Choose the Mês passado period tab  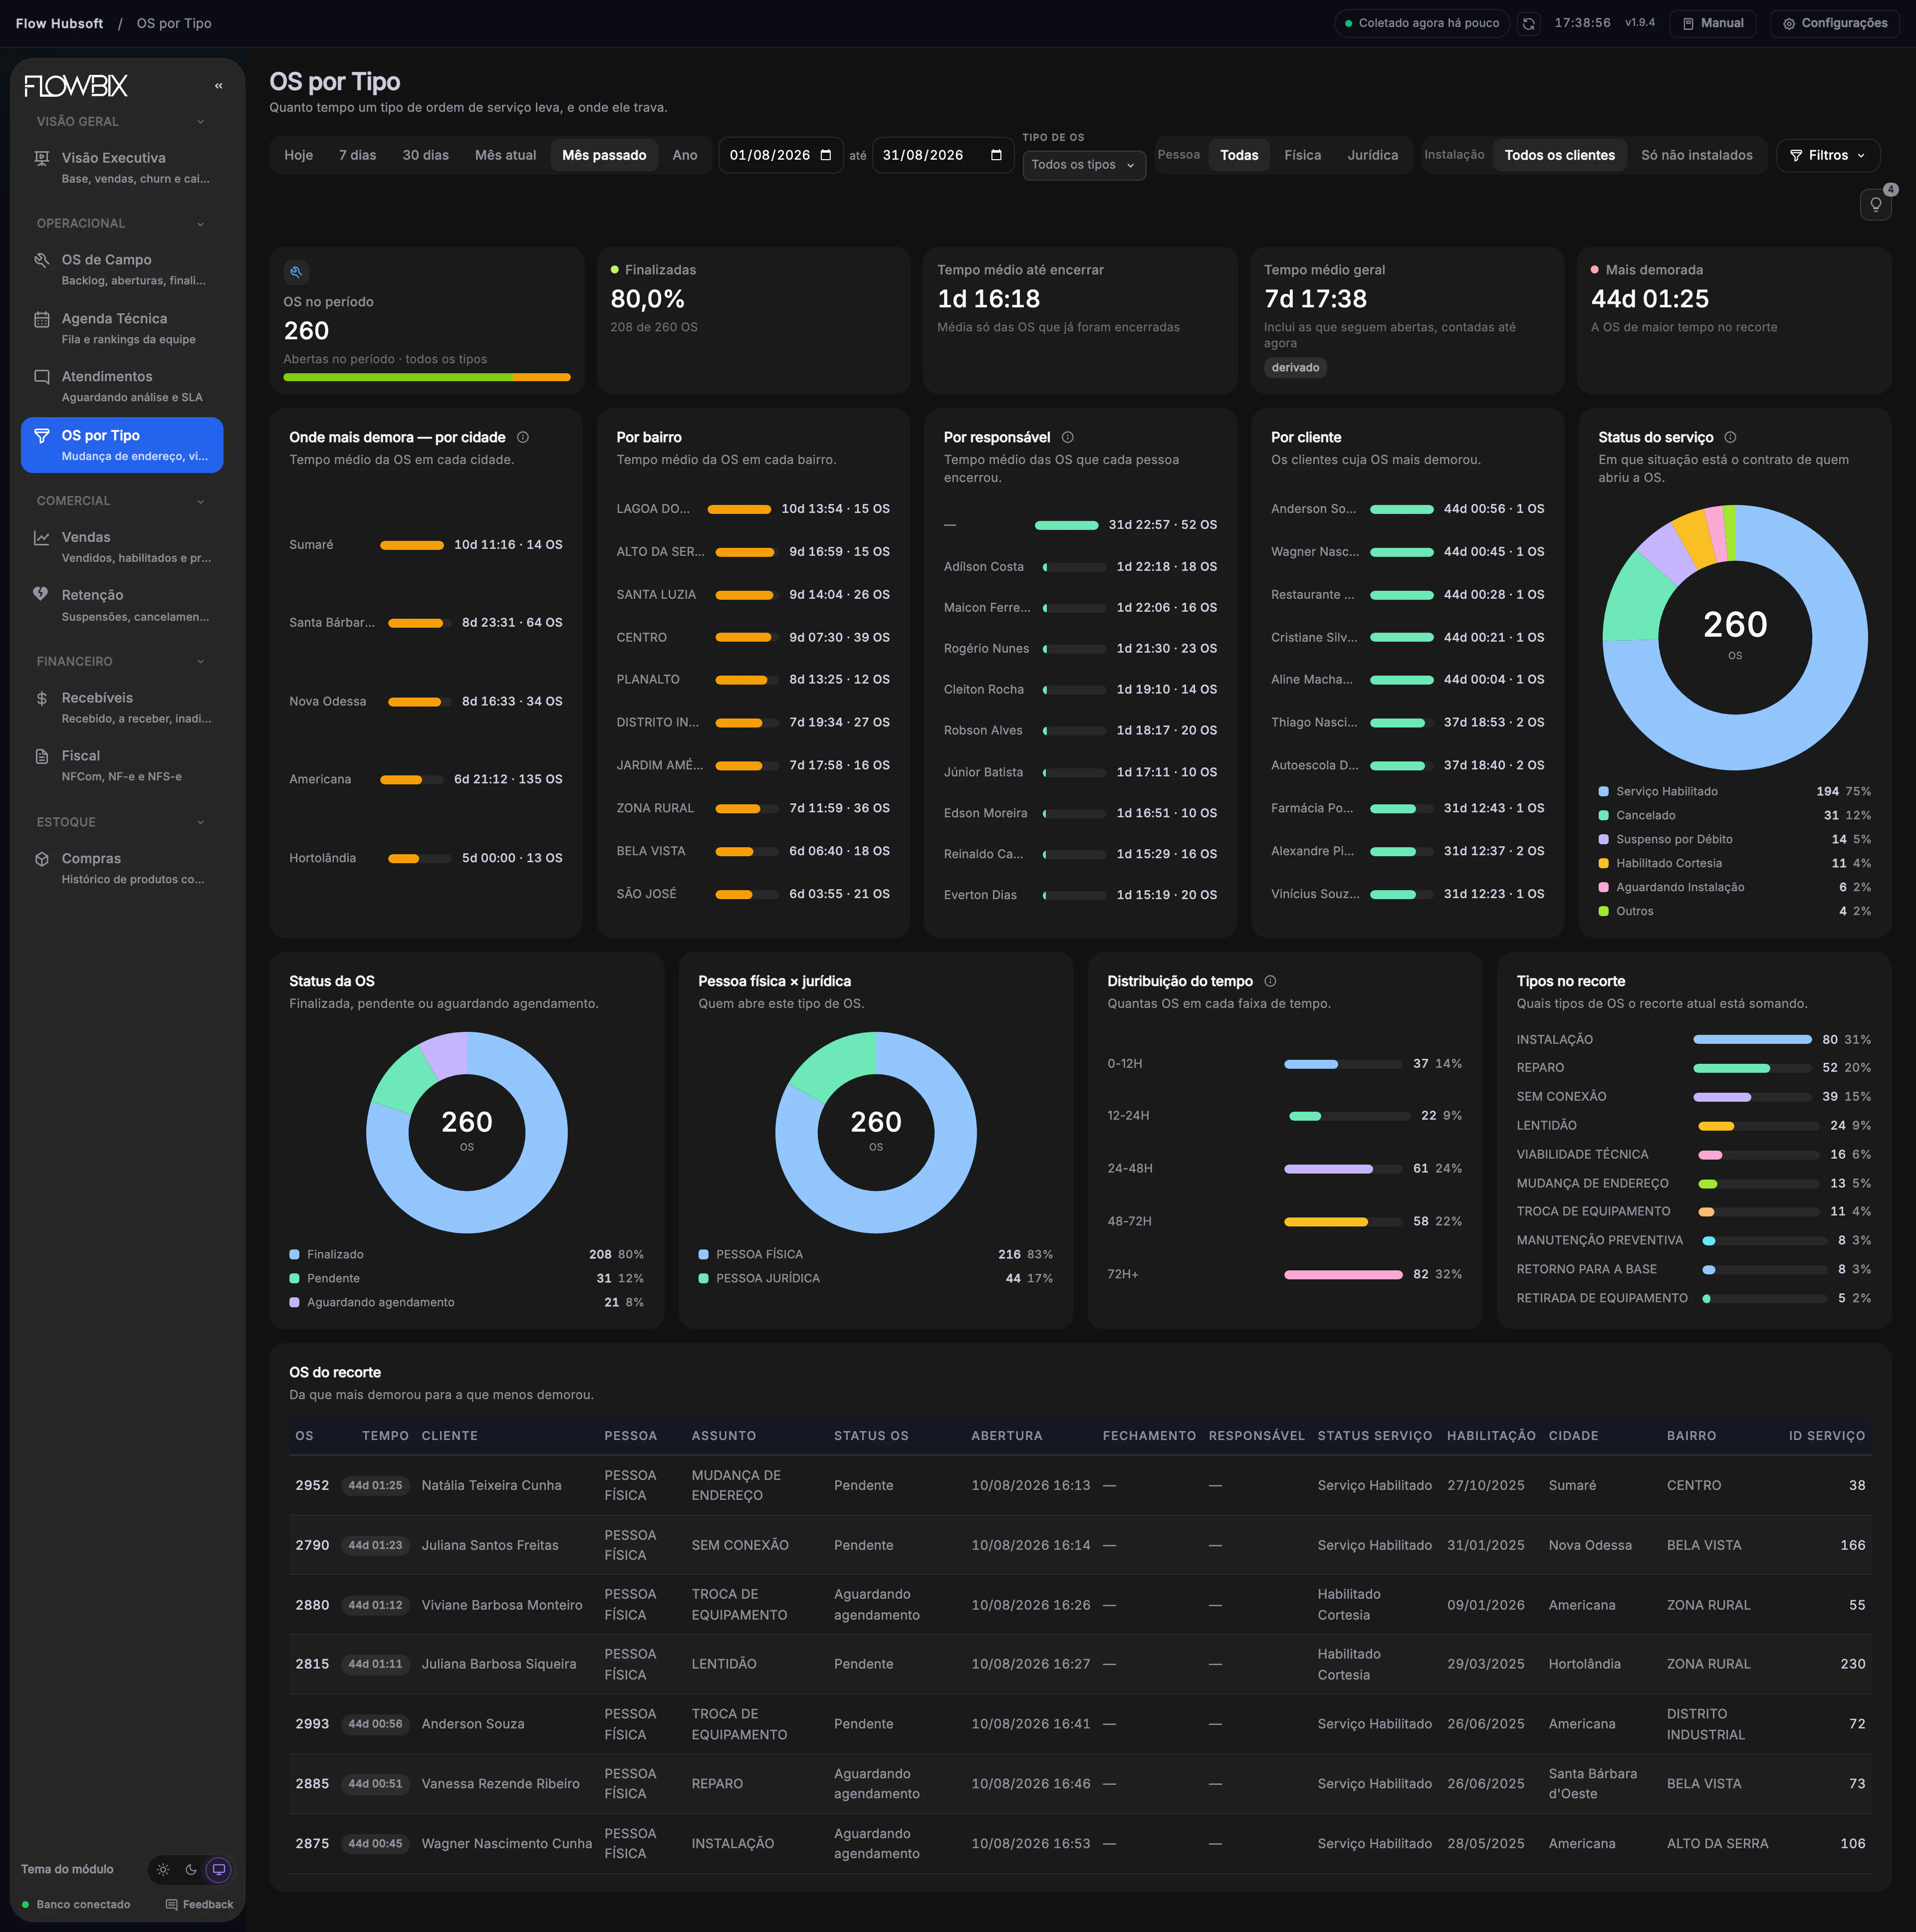tap(604, 155)
